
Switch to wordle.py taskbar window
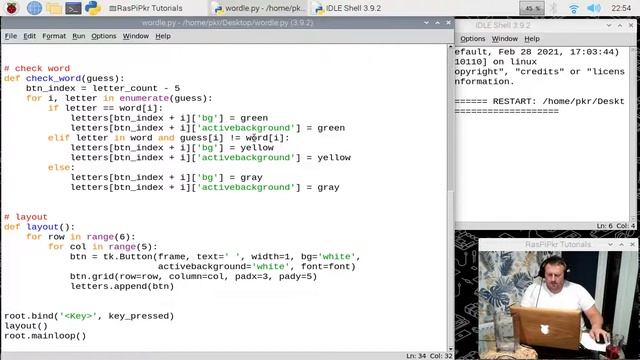[x=259, y=8]
